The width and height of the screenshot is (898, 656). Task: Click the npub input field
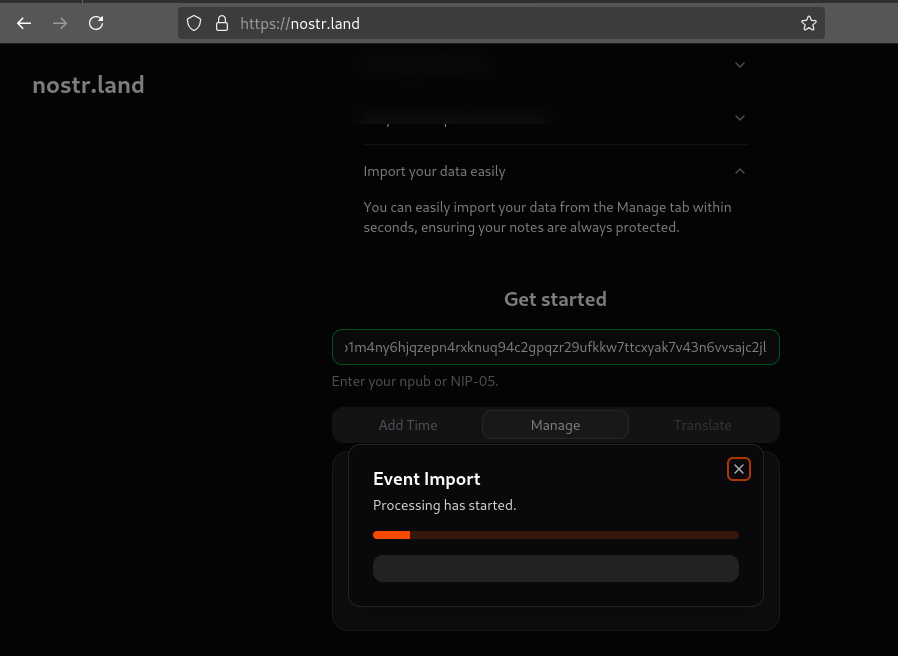556,347
